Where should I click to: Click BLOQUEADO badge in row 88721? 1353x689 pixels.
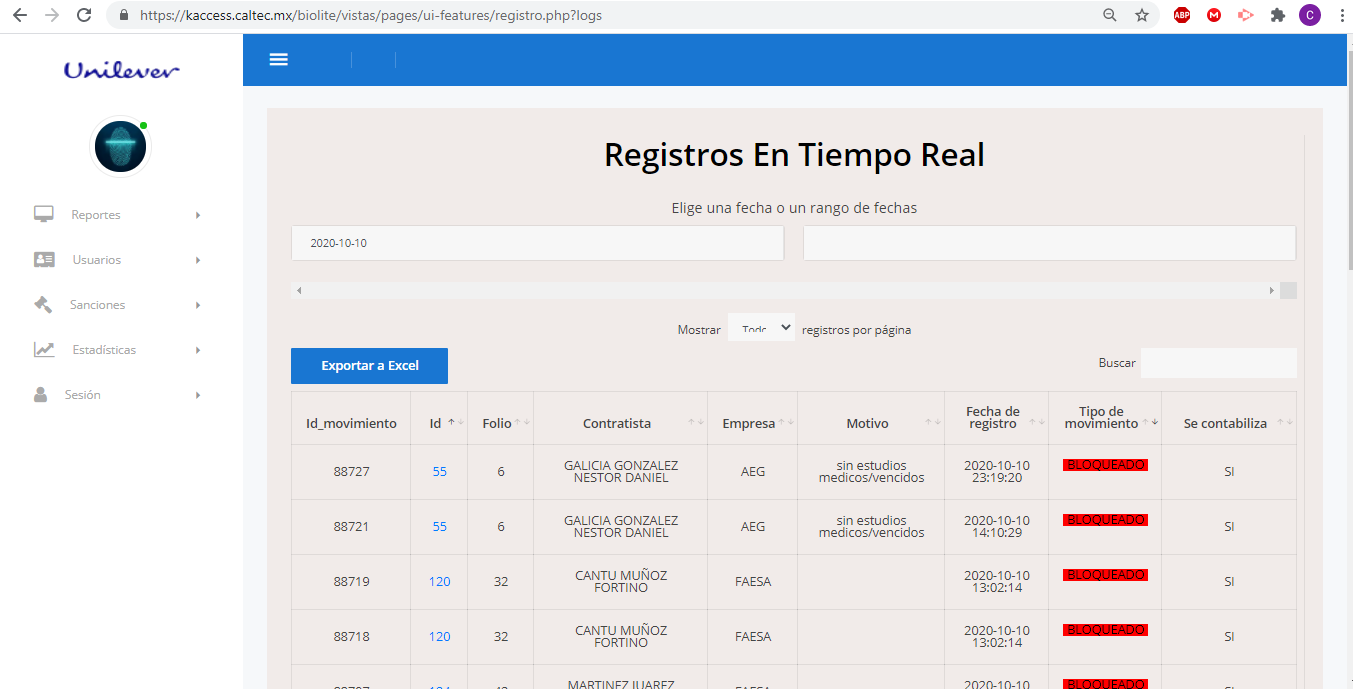coord(1105,520)
